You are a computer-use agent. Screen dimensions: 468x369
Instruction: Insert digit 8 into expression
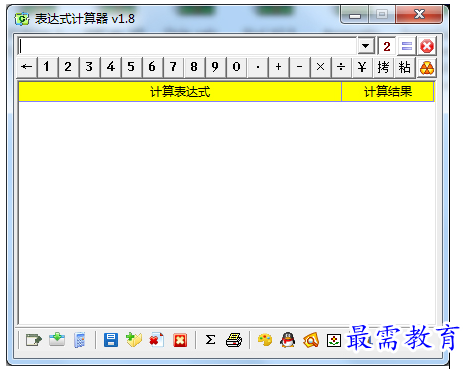[x=194, y=67]
